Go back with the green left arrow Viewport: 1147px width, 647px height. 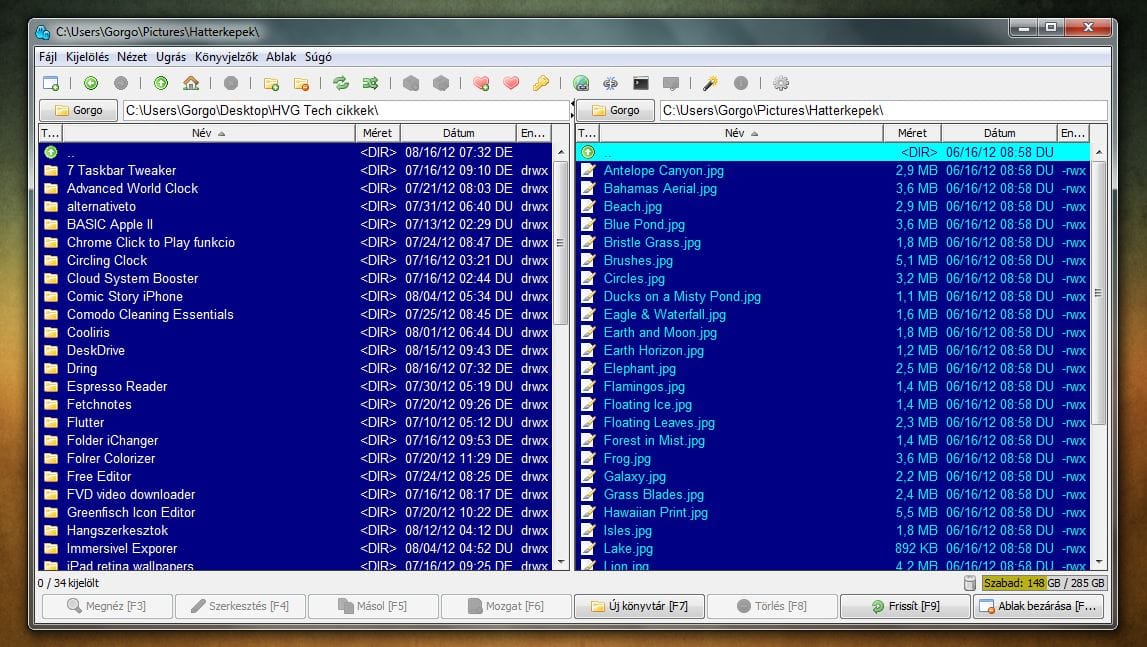[91, 83]
